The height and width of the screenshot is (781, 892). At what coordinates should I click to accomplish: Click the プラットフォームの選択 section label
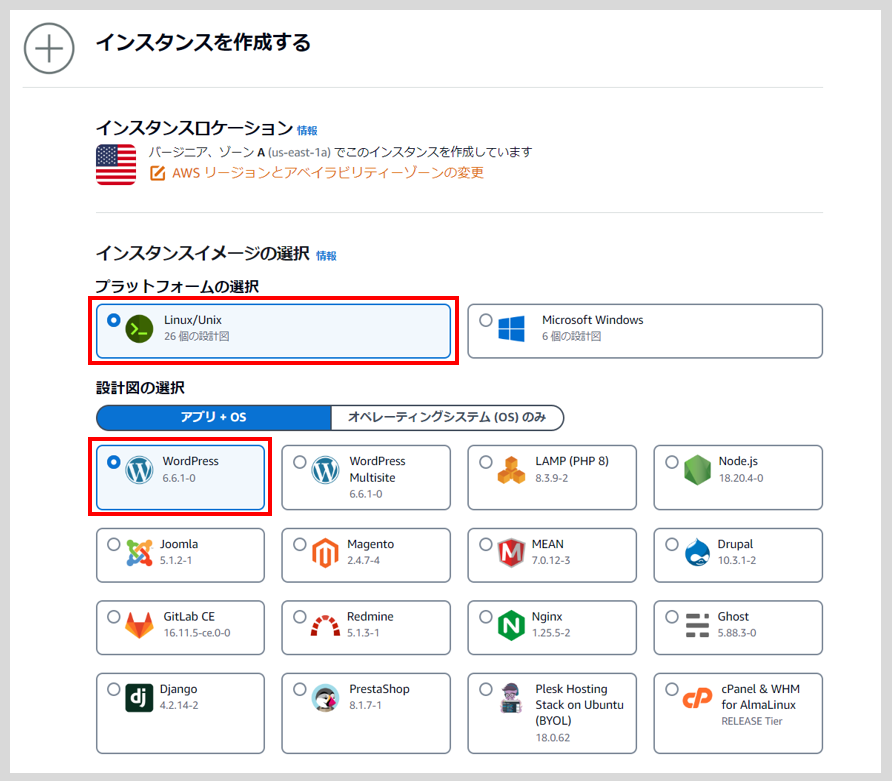click(177, 286)
